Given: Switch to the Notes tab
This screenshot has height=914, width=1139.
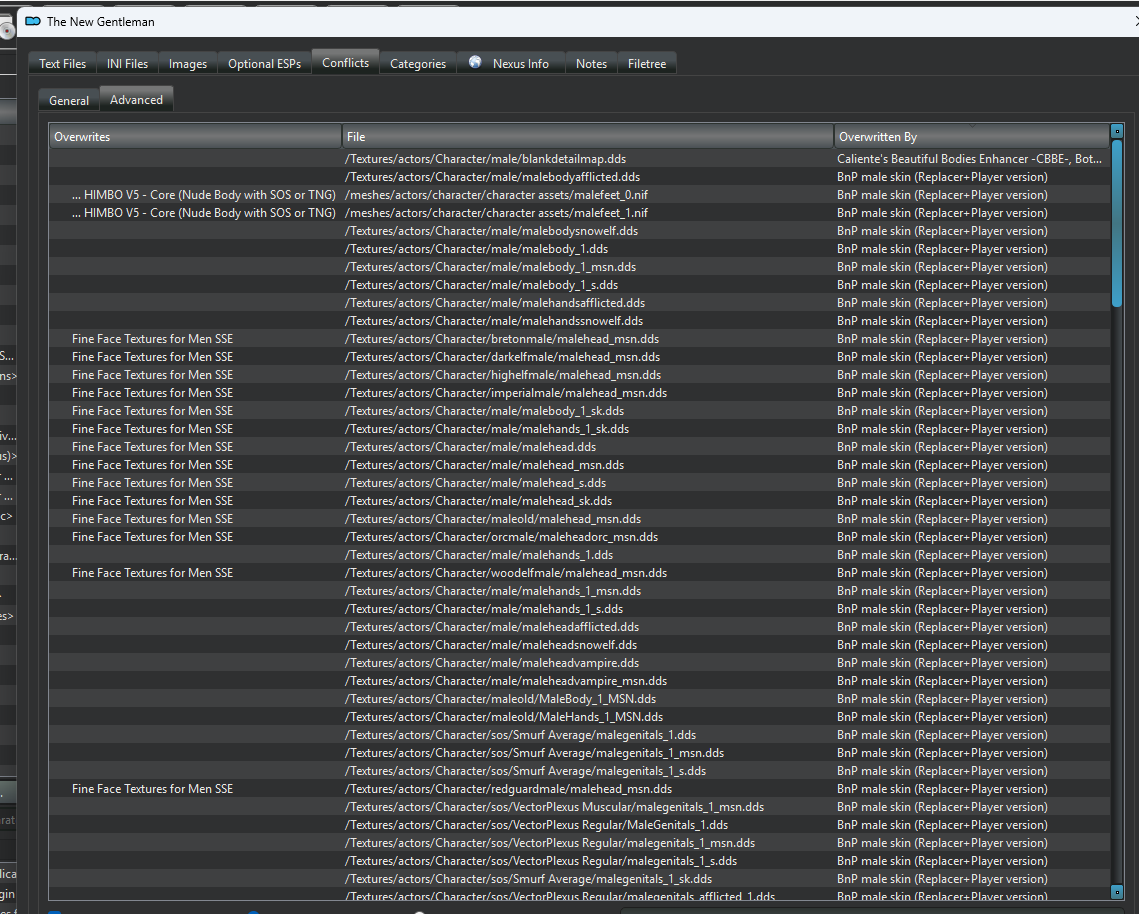Looking at the screenshot, I should click(x=591, y=63).
